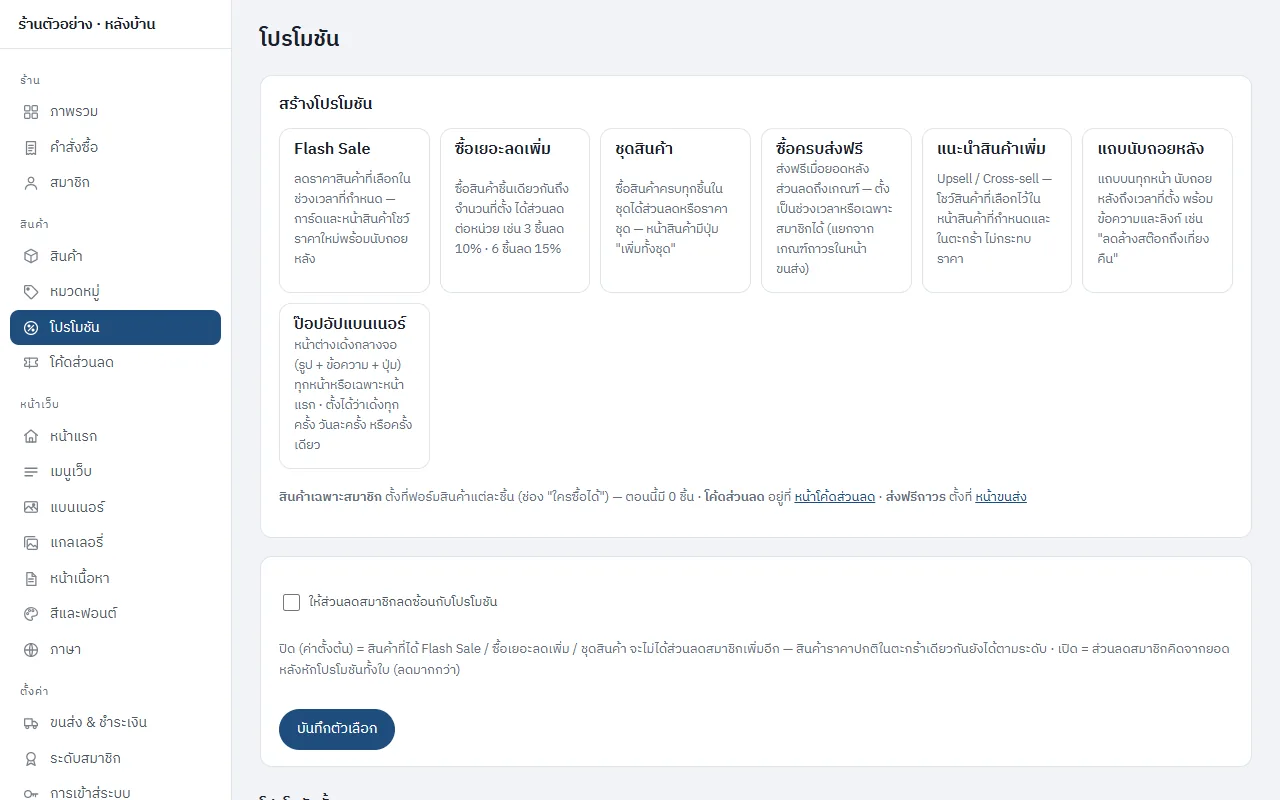Click the คำสั่งซื้อ orders document icon

31,147
